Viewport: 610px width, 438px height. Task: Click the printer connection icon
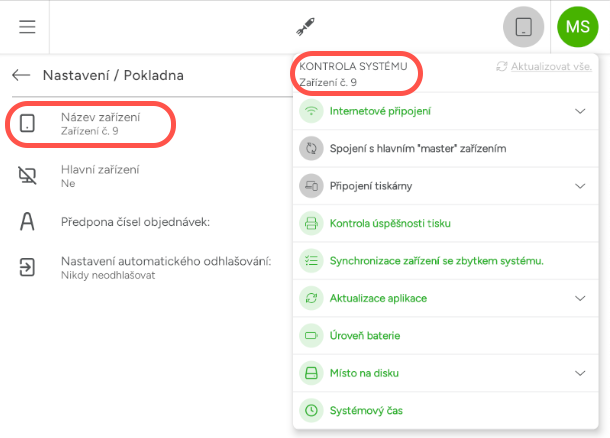click(x=311, y=186)
